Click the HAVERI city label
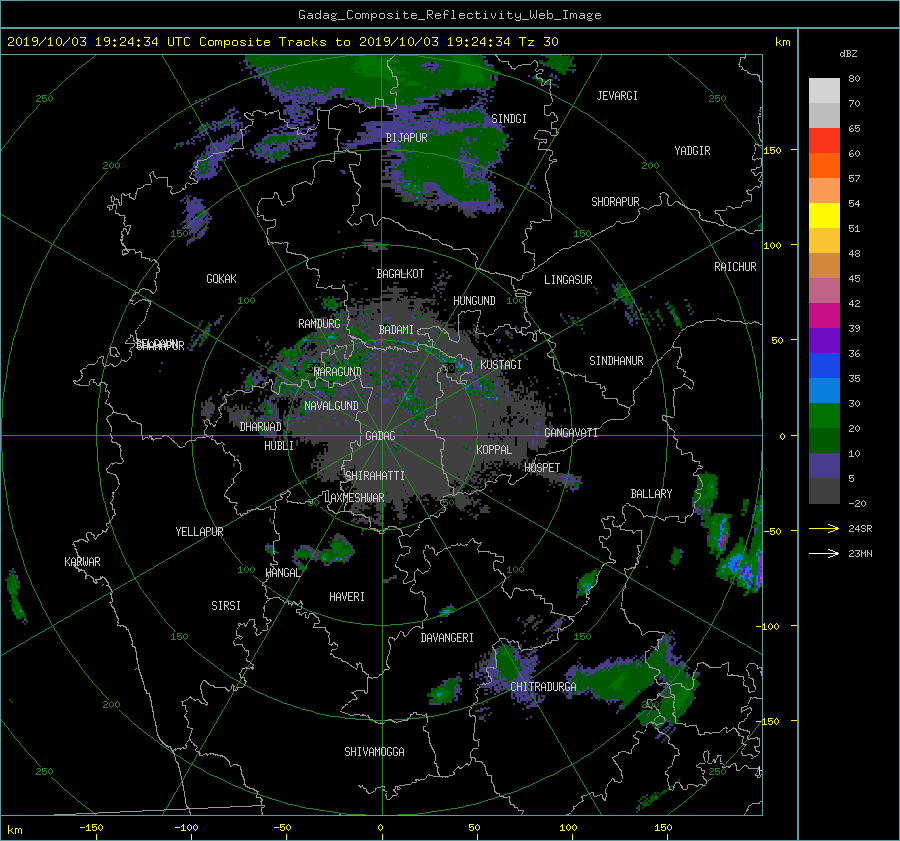This screenshot has height=841, width=900. pyautogui.click(x=347, y=597)
